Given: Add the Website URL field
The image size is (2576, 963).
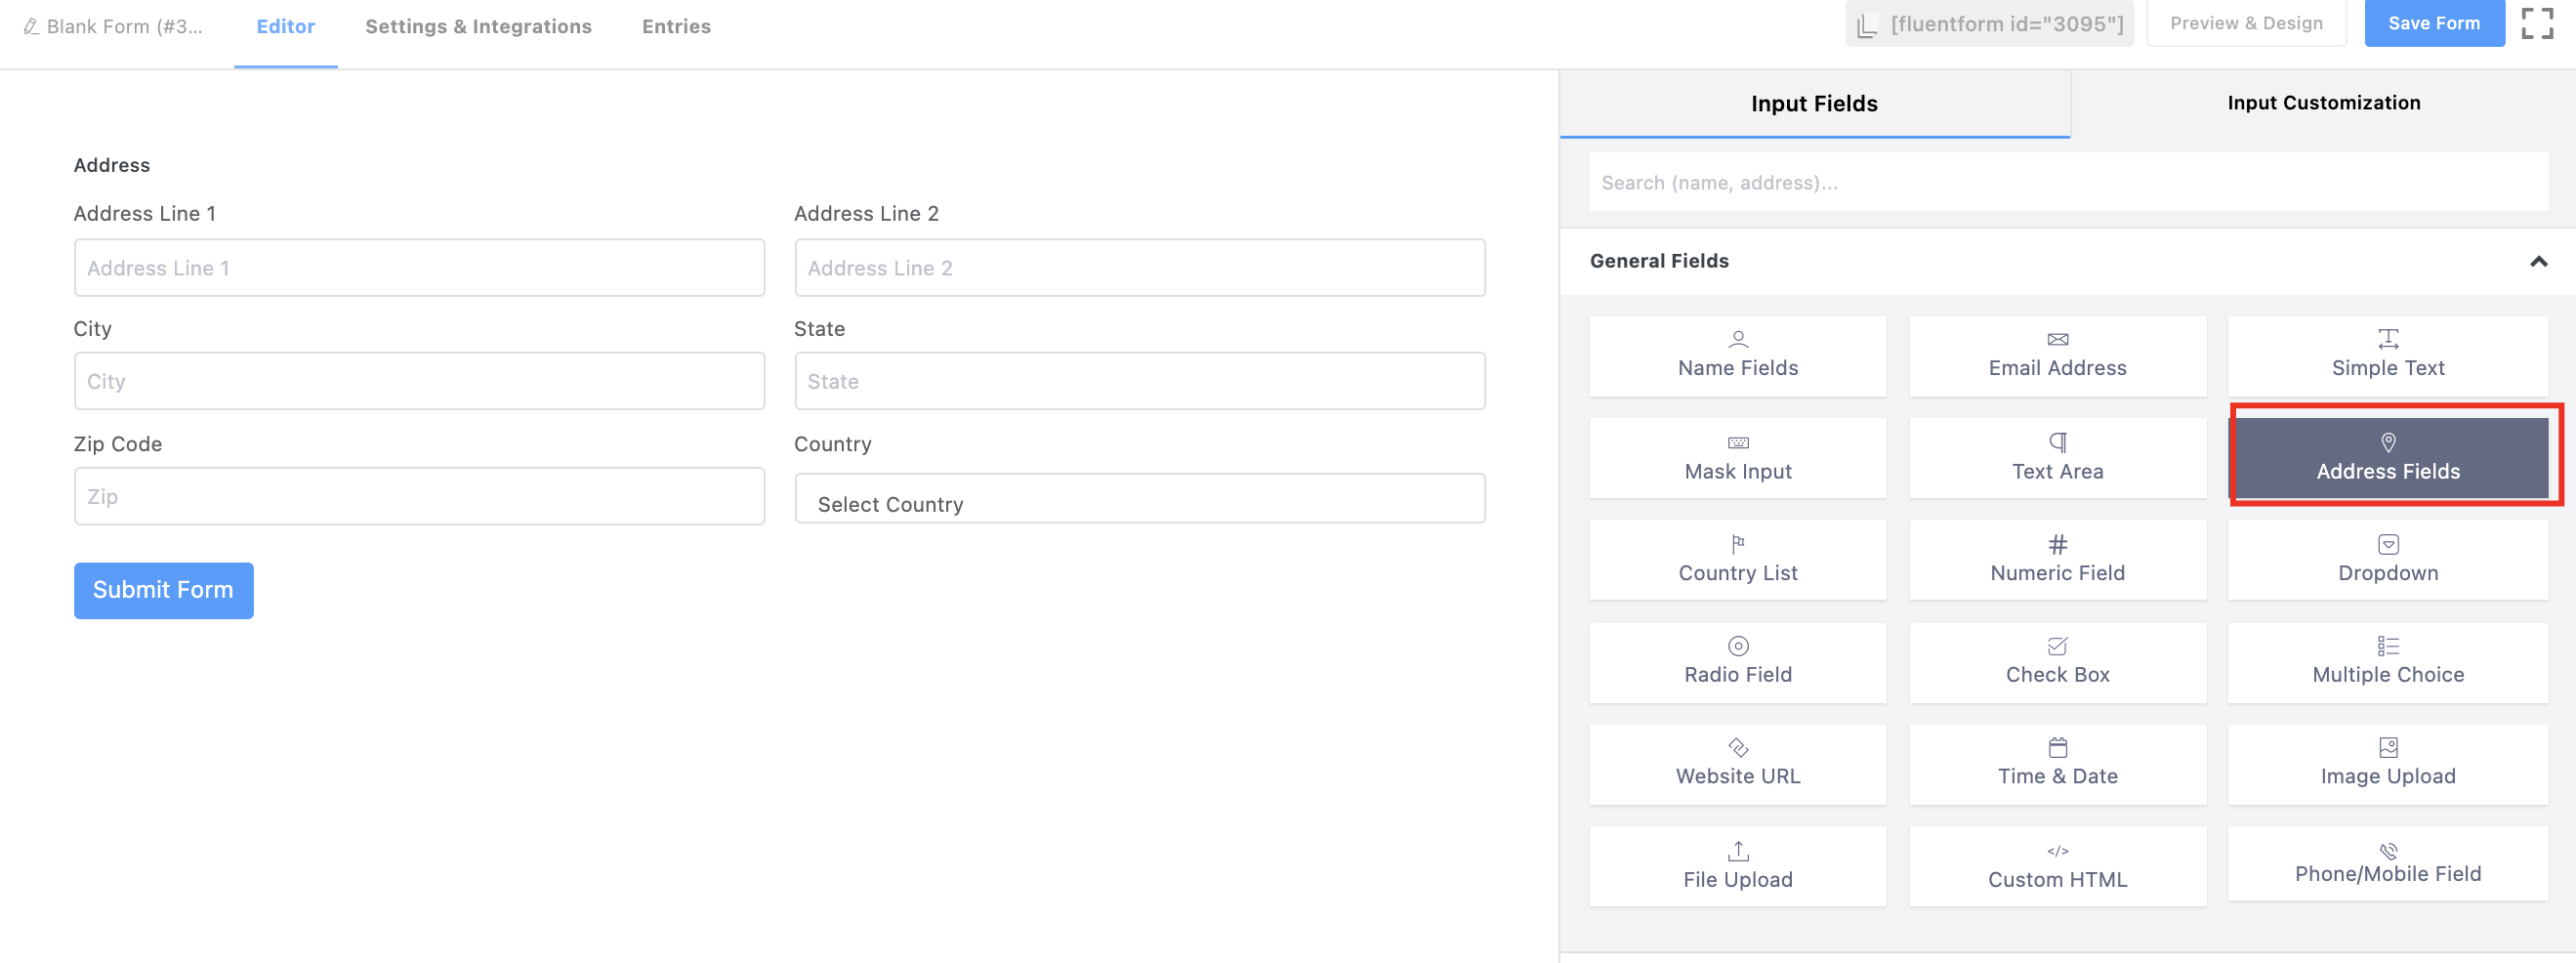Looking at the screenshot, I should pyautogui.click(x=1737, y=764).
